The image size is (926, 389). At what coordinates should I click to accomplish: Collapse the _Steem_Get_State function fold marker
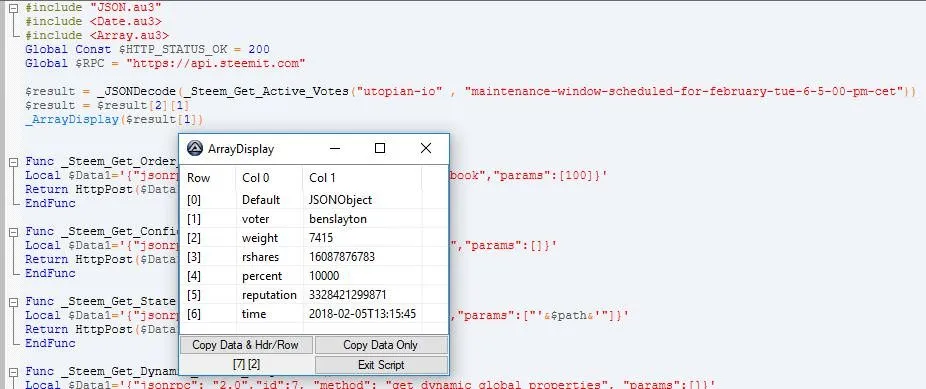pos(14,302)
